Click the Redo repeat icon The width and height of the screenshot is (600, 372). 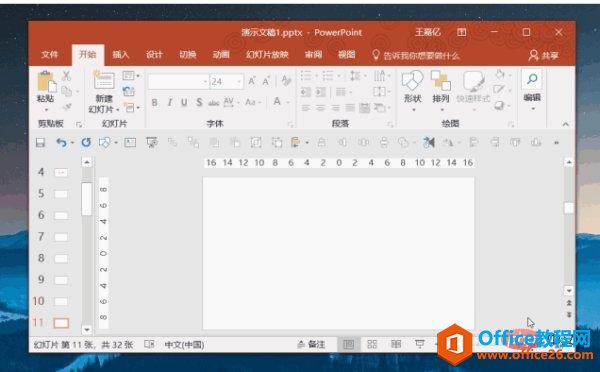(x=86, y=143)
